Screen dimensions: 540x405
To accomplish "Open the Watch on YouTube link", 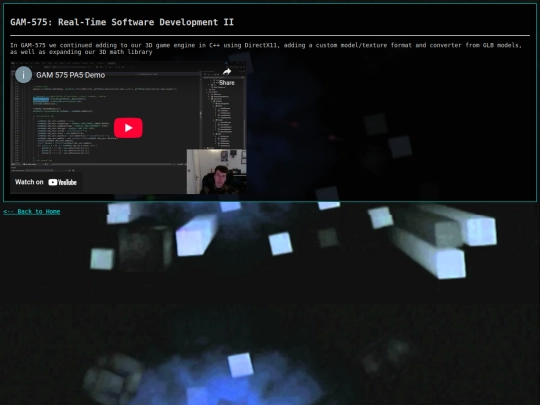I will point(46,182).
